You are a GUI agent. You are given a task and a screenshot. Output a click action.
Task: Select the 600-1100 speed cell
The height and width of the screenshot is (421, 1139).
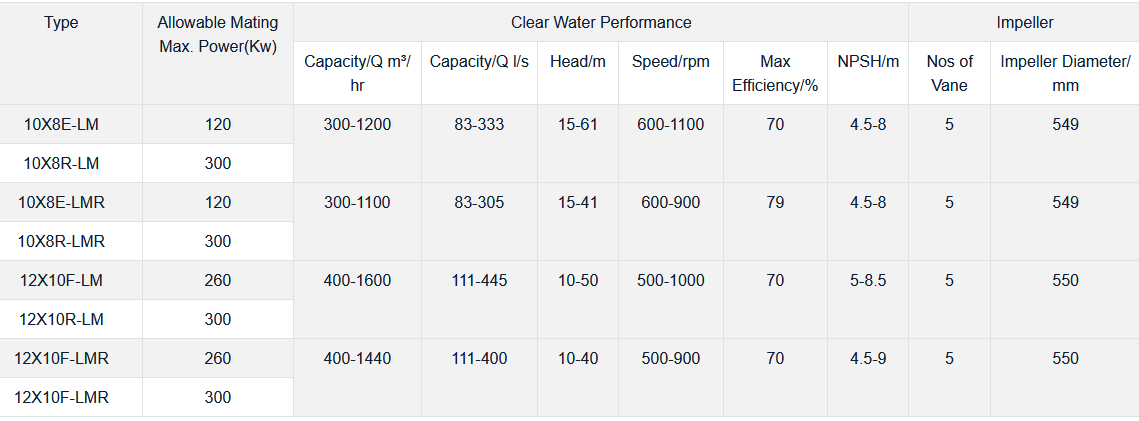[x=670, y=125]
